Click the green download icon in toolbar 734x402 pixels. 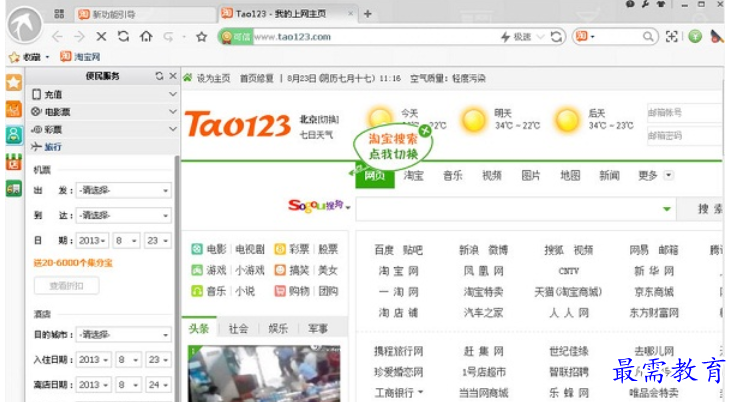pos(695,37)
